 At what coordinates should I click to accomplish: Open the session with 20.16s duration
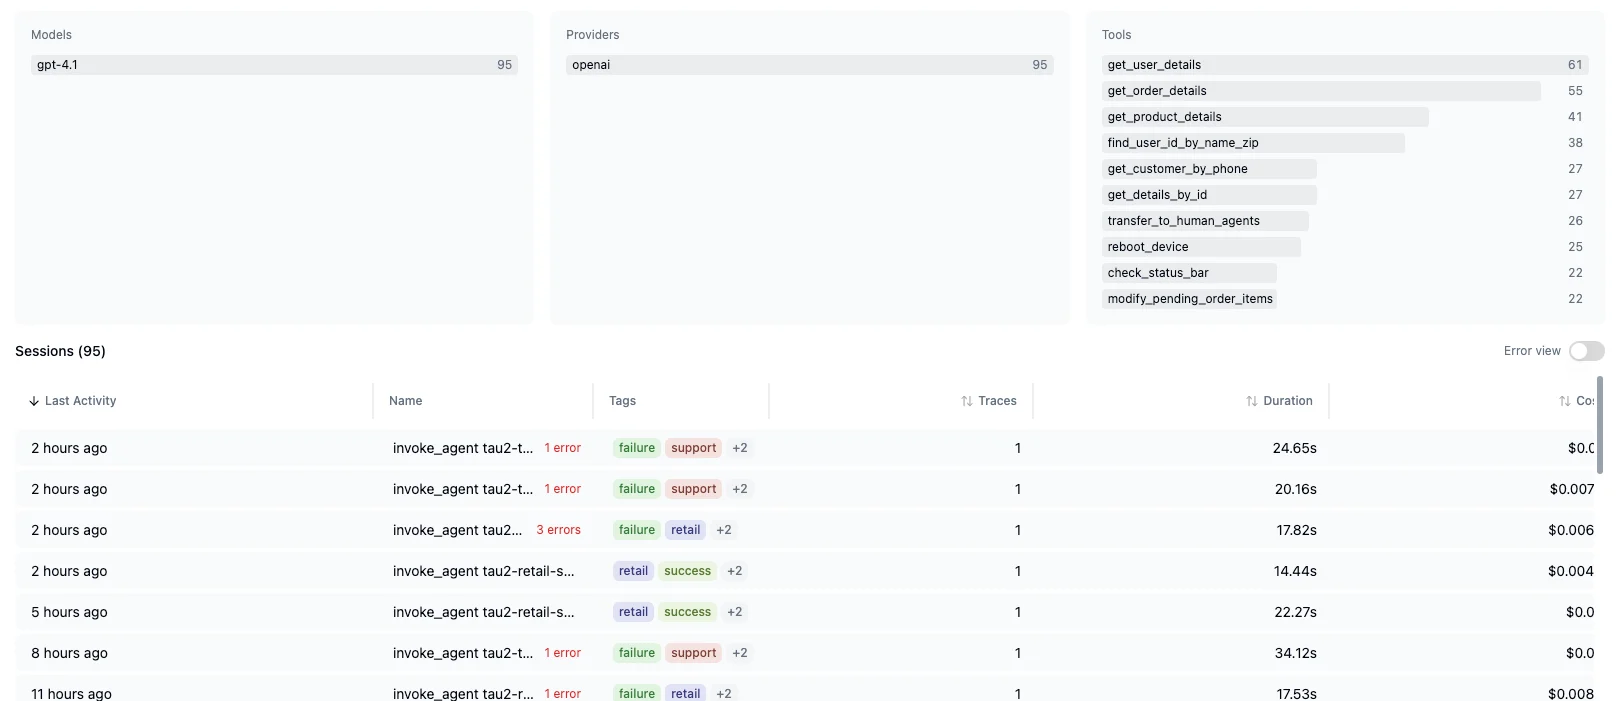click(x=805, y=489)
